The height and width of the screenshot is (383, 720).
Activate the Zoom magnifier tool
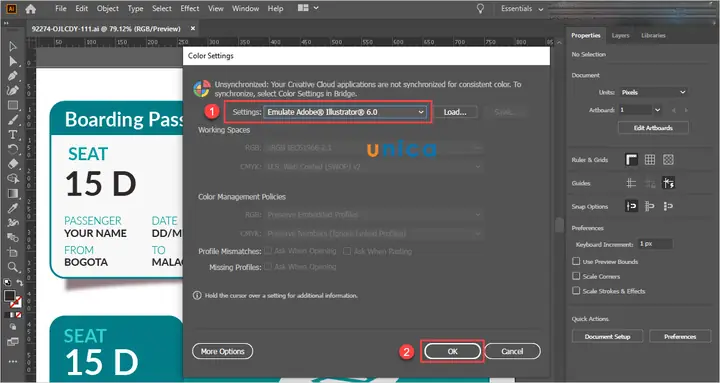[x=13, y=267]
